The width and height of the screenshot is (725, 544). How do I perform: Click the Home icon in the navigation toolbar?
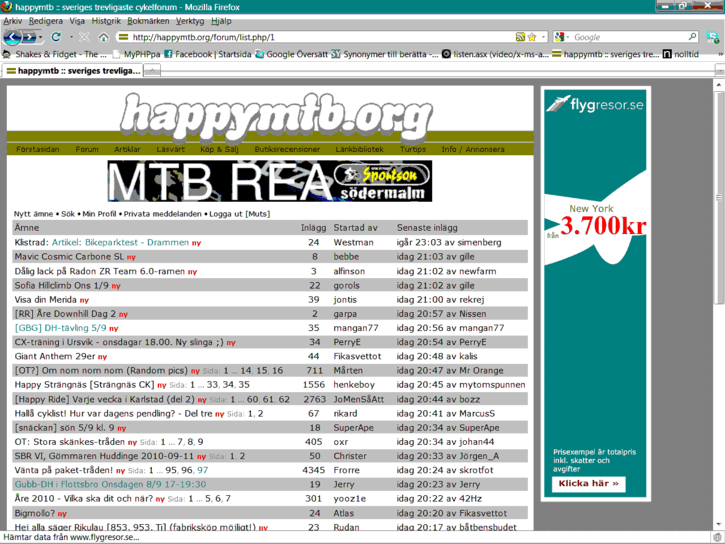103,37
